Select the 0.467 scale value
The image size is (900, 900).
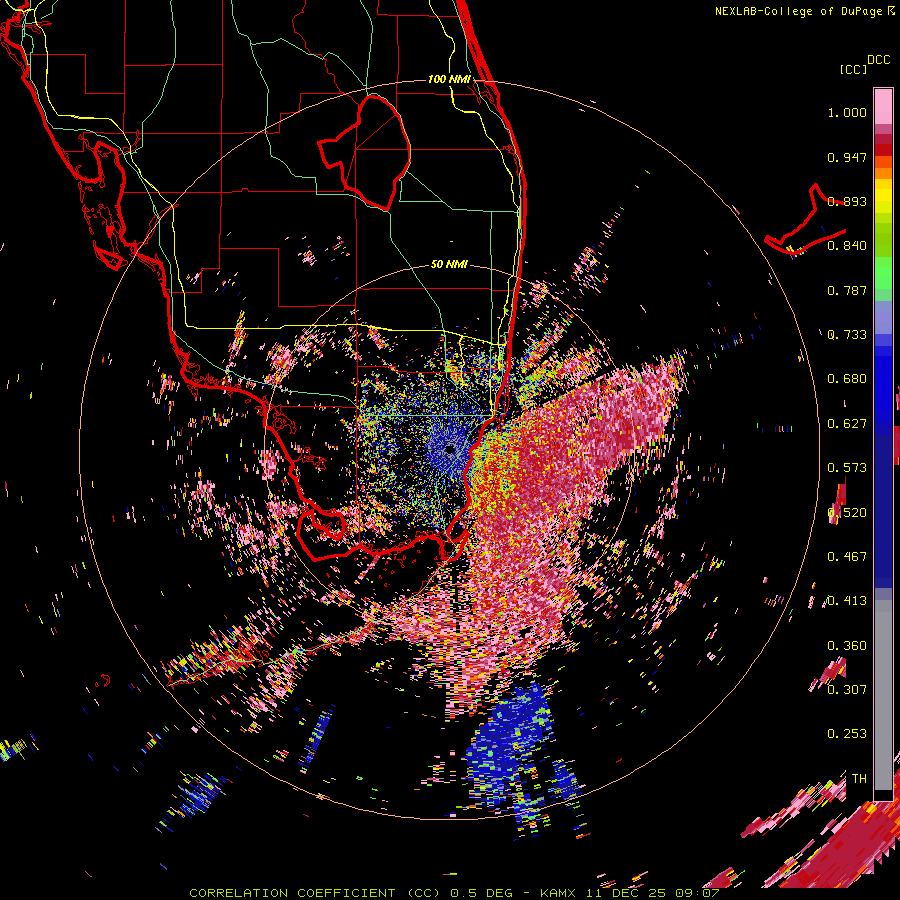pyautogui.click(x=847, y=557)
